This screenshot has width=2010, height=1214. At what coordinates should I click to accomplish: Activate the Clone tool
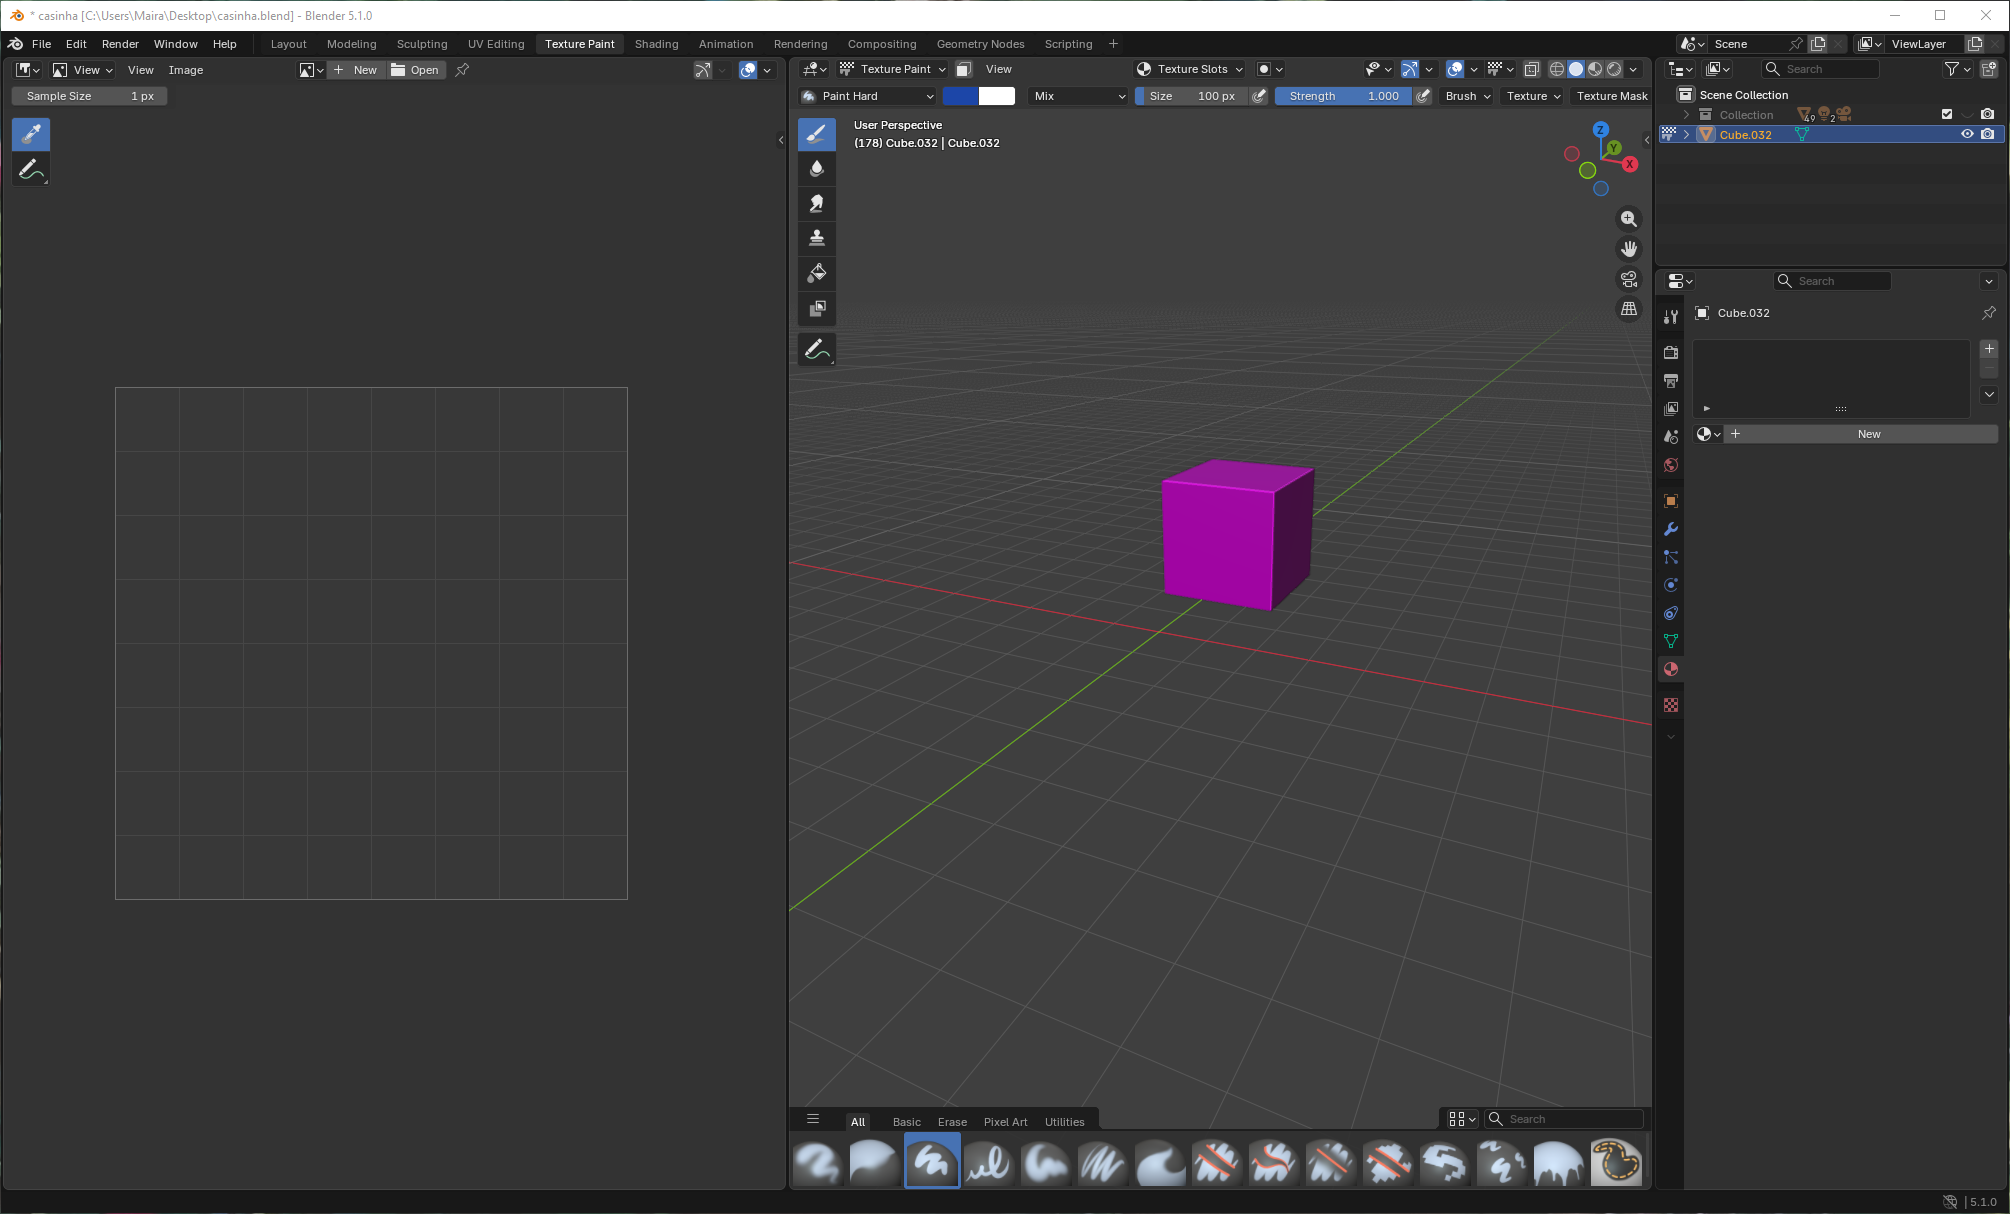tap(817, 238)
